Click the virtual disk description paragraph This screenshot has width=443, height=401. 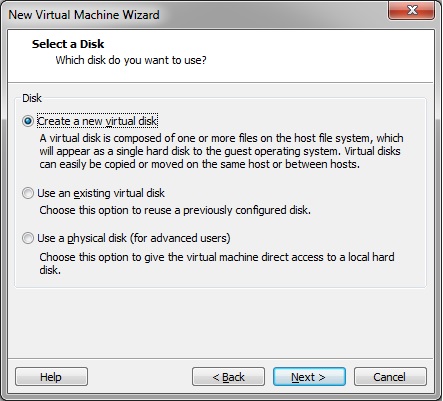(221, 151)
